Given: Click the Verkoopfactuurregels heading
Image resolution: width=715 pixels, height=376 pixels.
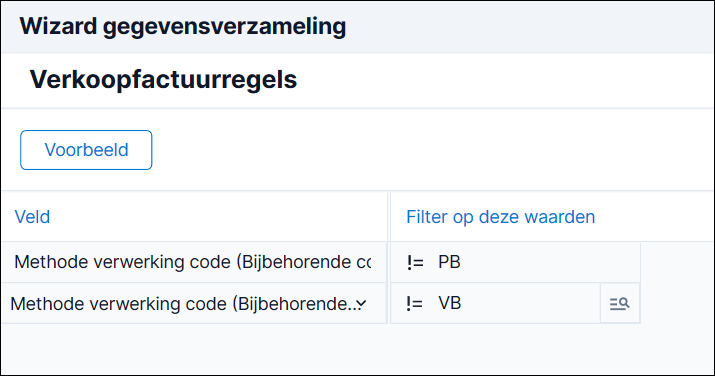Looking at the screenshot, I should click(163, 79).
